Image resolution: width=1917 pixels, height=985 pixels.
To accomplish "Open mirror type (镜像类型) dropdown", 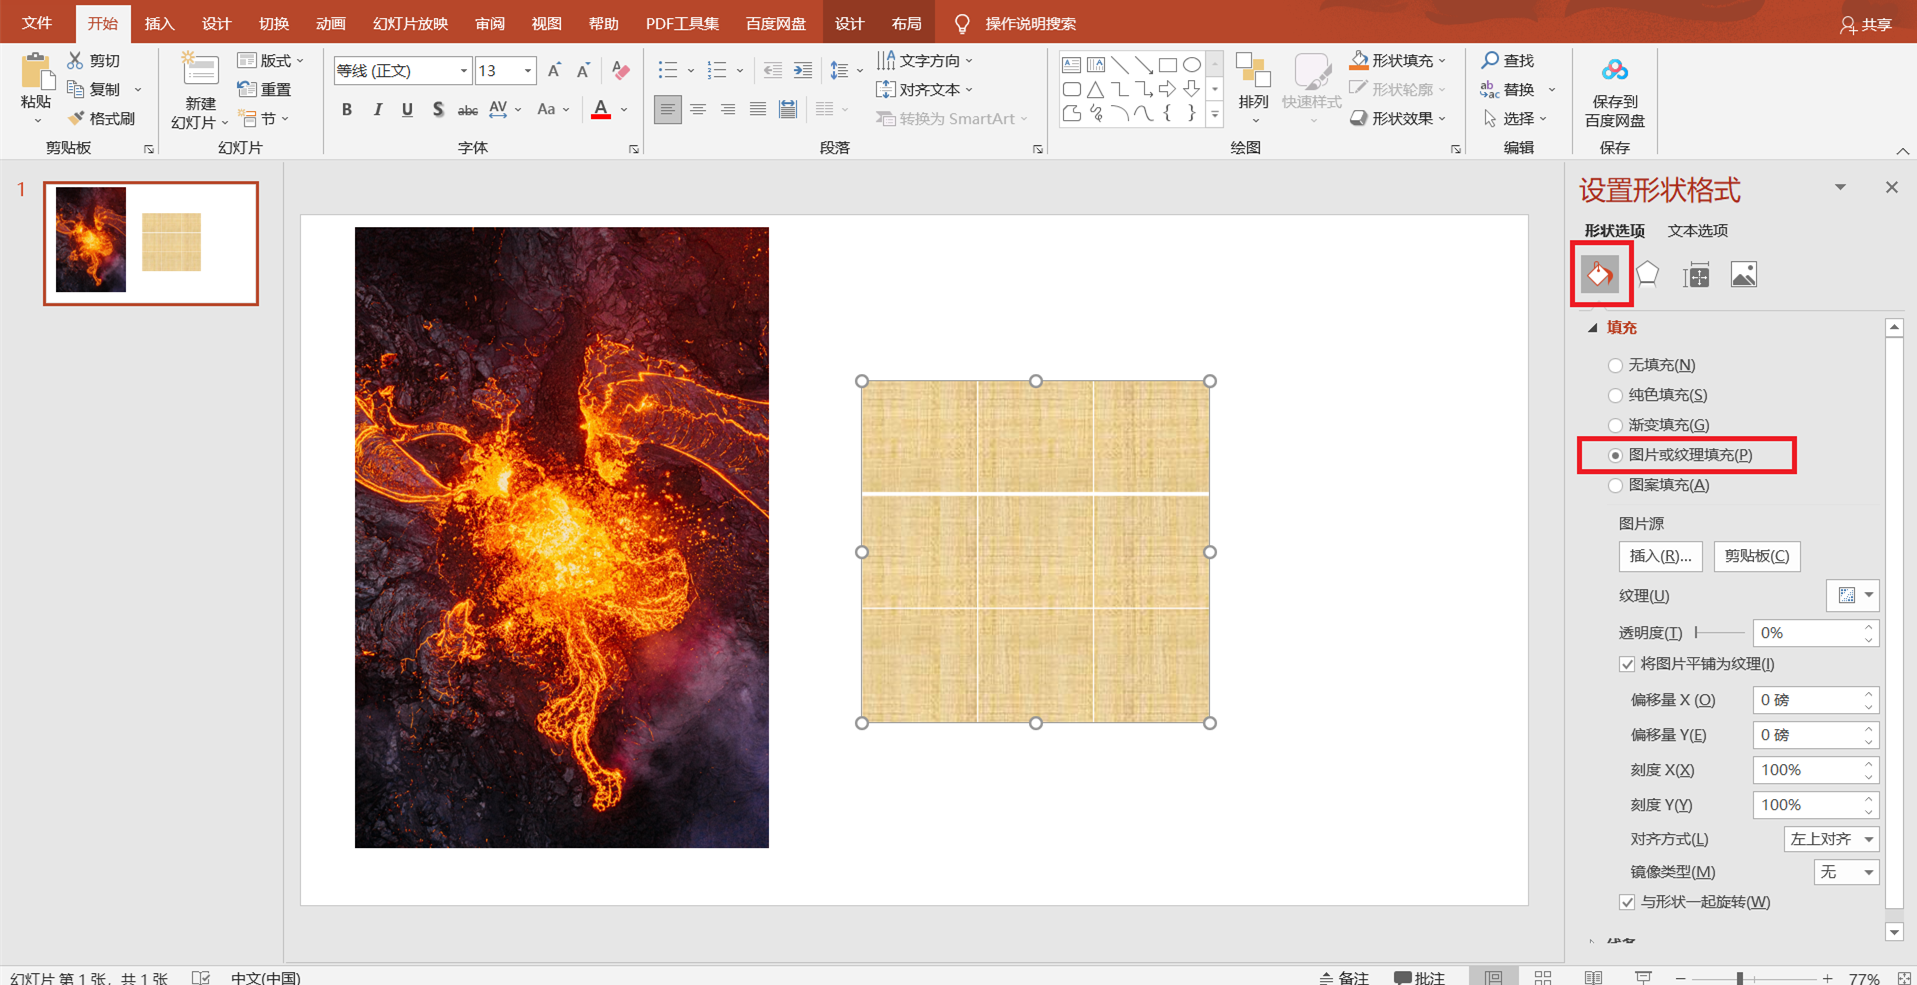I will pos(1846,872).
